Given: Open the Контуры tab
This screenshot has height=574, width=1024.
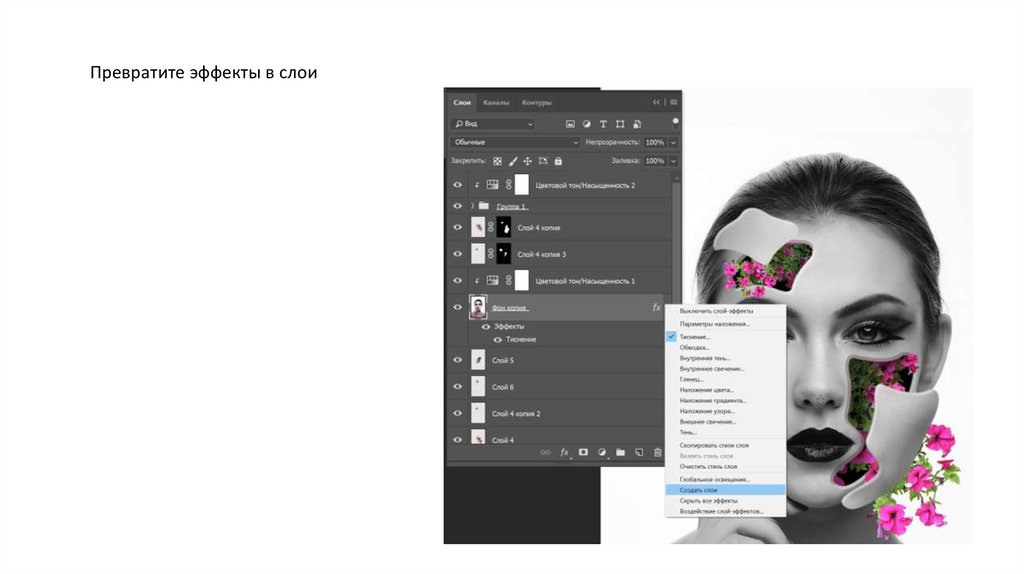Looking at the screenshot, I should point(536,102).
